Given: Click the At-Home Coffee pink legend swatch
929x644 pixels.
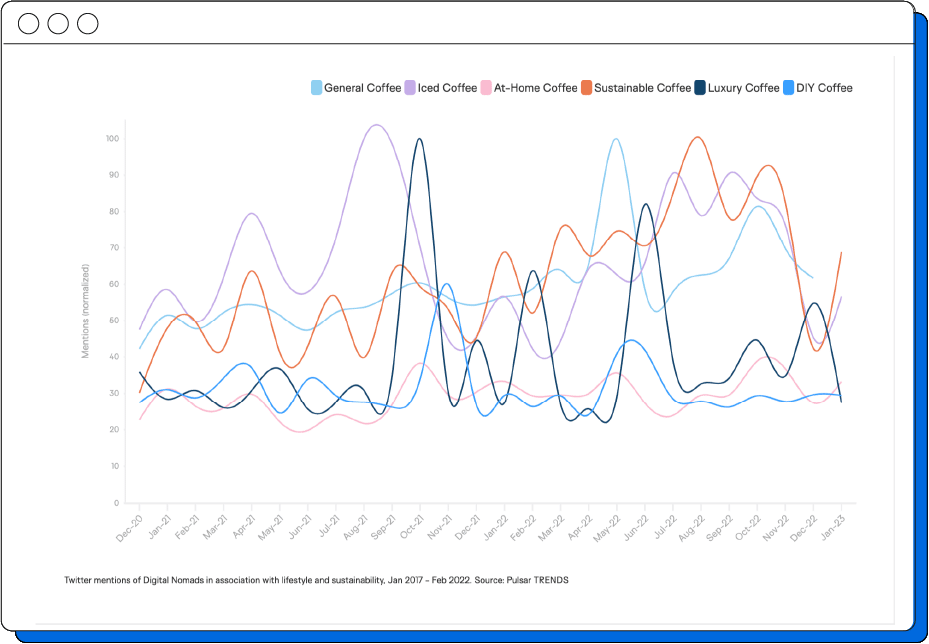Looking at the screenshot, I should click(486, 88).
